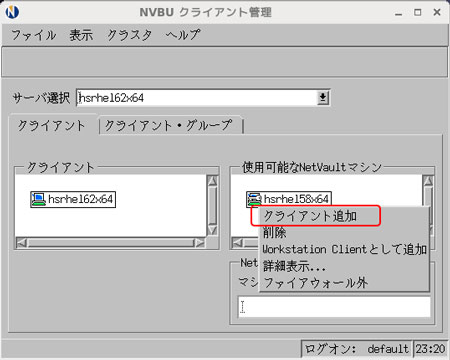Click the up arrow of クライアント list scrollbar
Screen dimensions: 450x360
[x=212, y=181]
